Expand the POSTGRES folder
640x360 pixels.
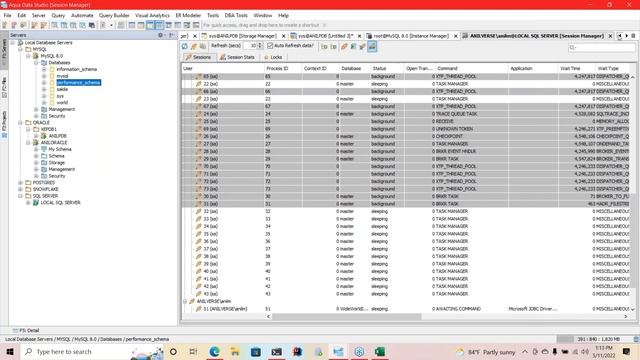tap(20, 182)
